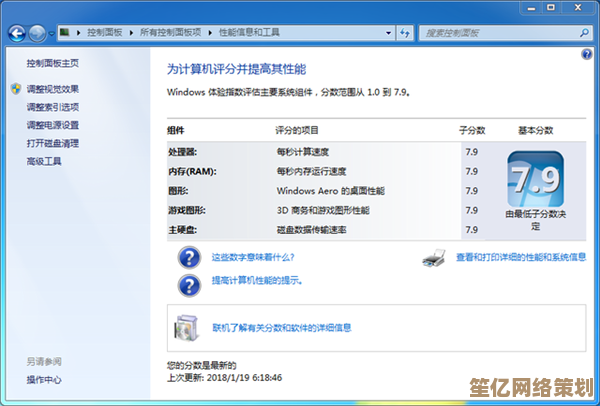The height and width of the screenshot is (406, 600).
Task: Click the 7.9 base score badge
Action: [x=535, y=179]
